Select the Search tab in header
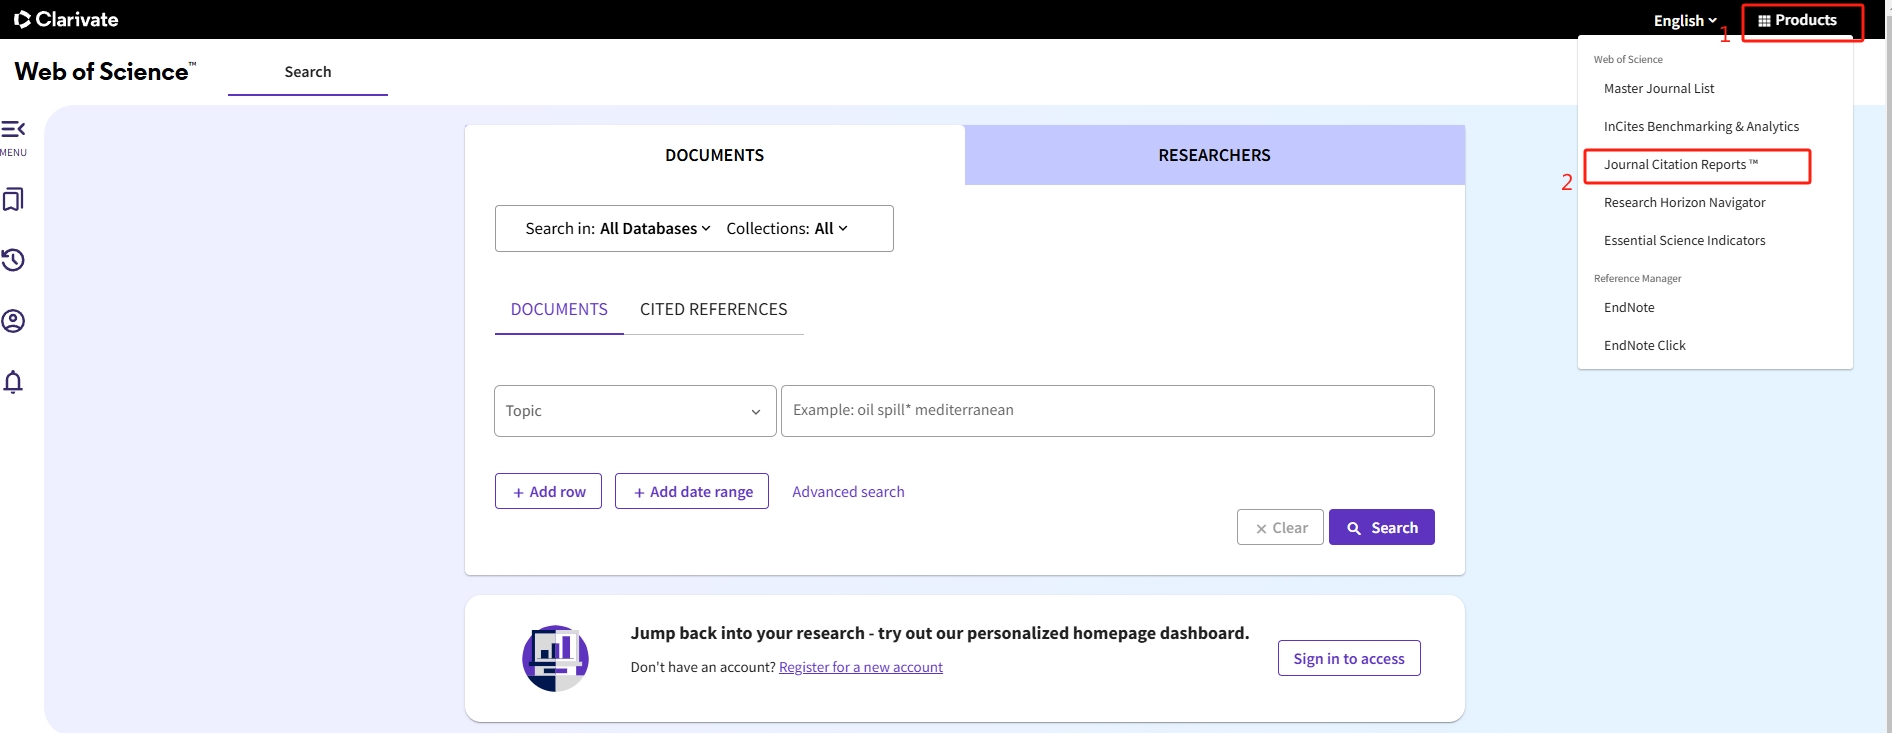Screen dimensions: 1892x733 (308, 72)
